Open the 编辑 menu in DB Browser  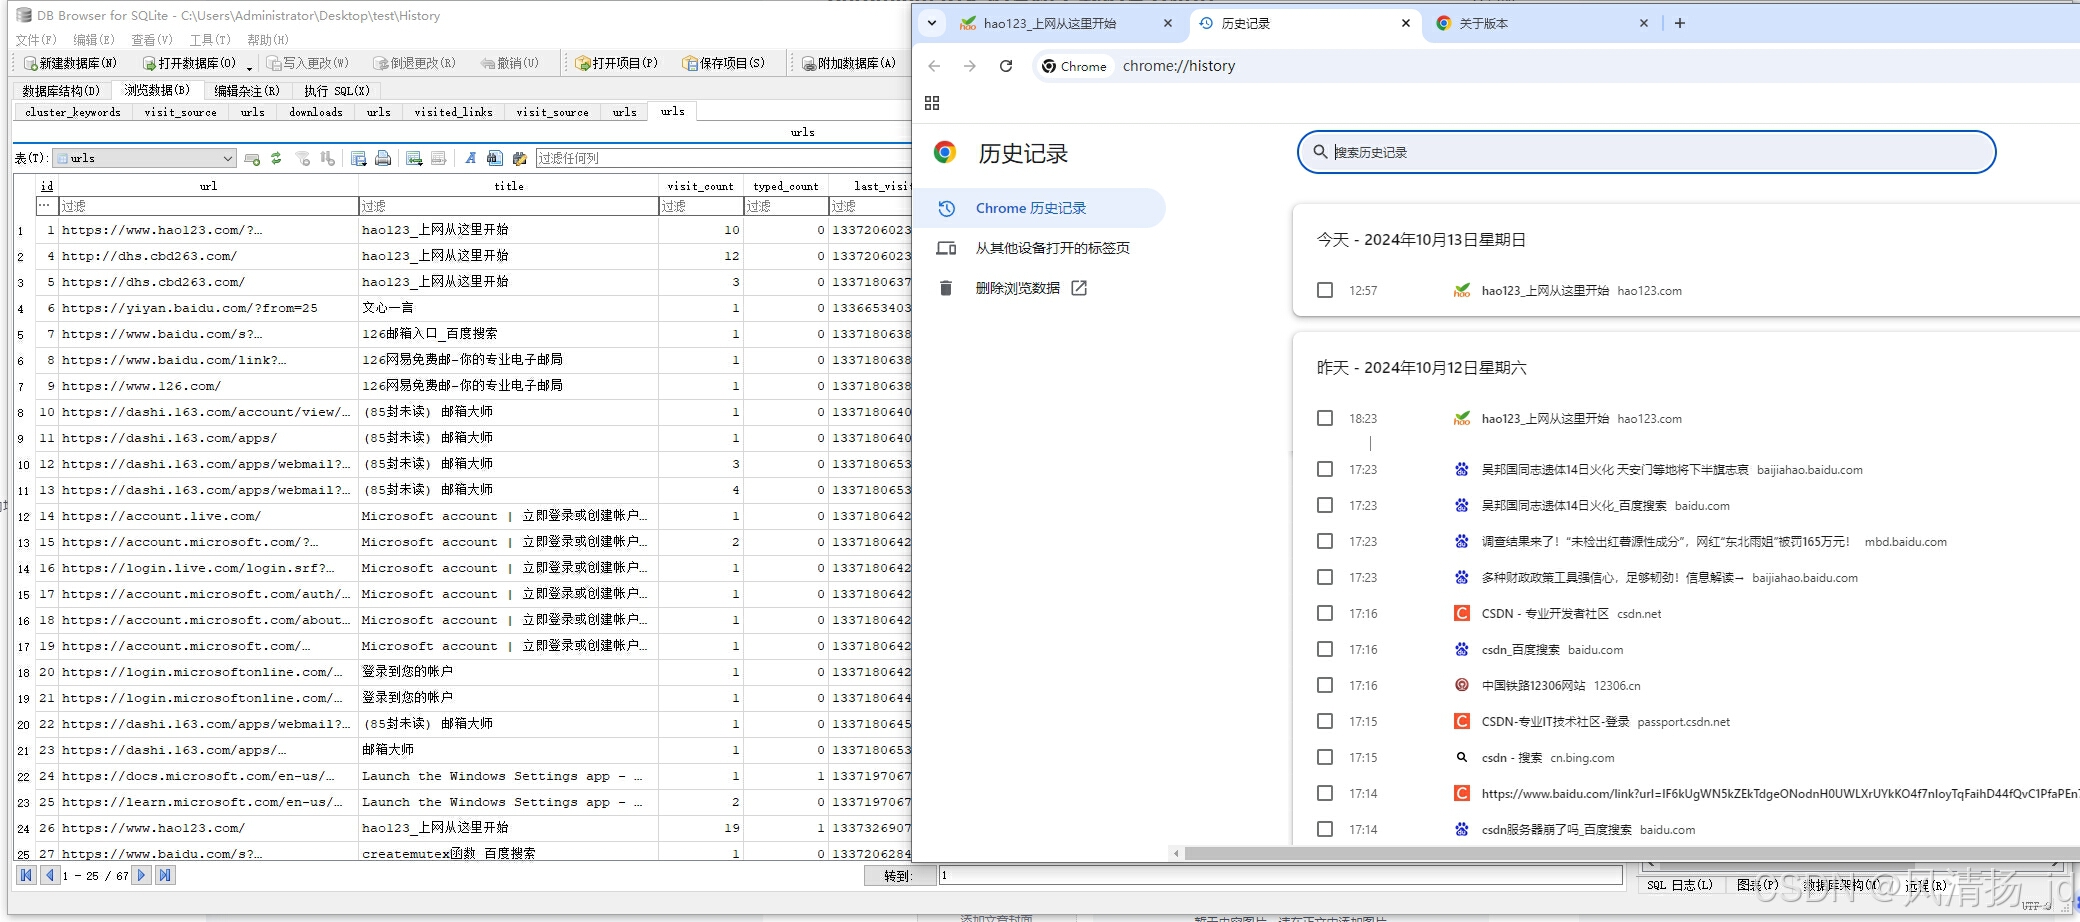(x=93, y=40)
